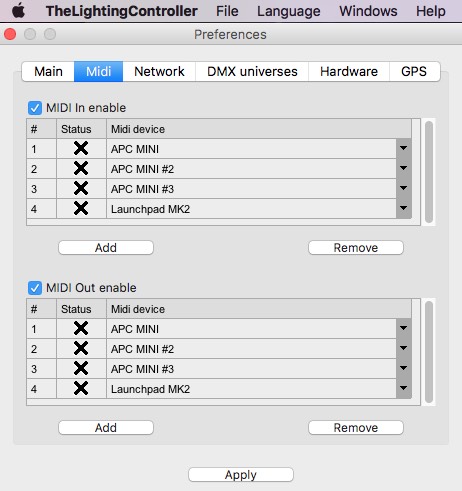The height and width of the screenshot is (491, 462).
Task: Select row number 1 in MIDI In table
Action: tap(41, 149)
